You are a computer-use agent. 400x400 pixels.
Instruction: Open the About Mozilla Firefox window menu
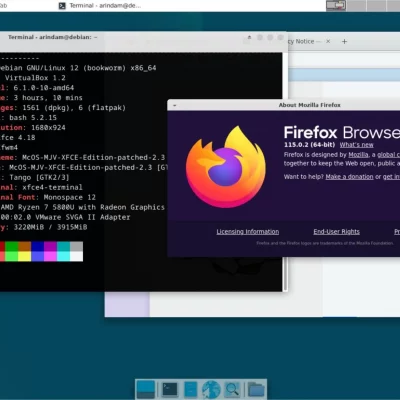(174, 105)
